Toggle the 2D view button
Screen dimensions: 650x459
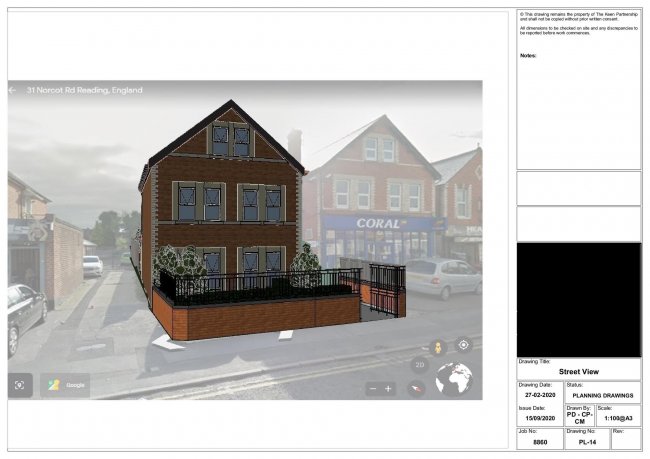(x=420, y=366)
